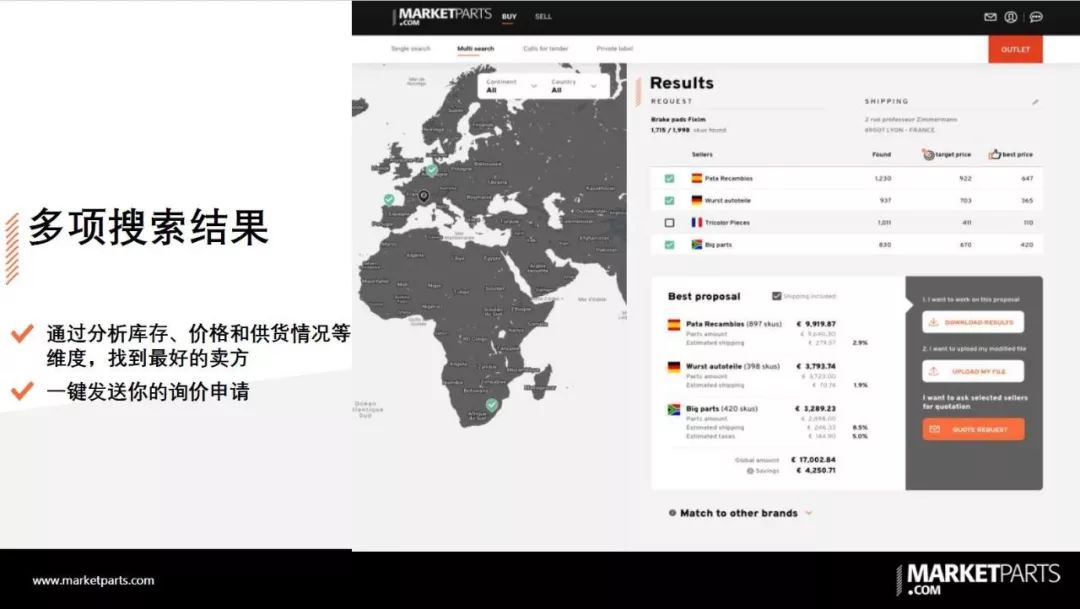The image size is (1080, 609).
Task: Click the total price 3,289.23
Action: click(x=816, y=409)
